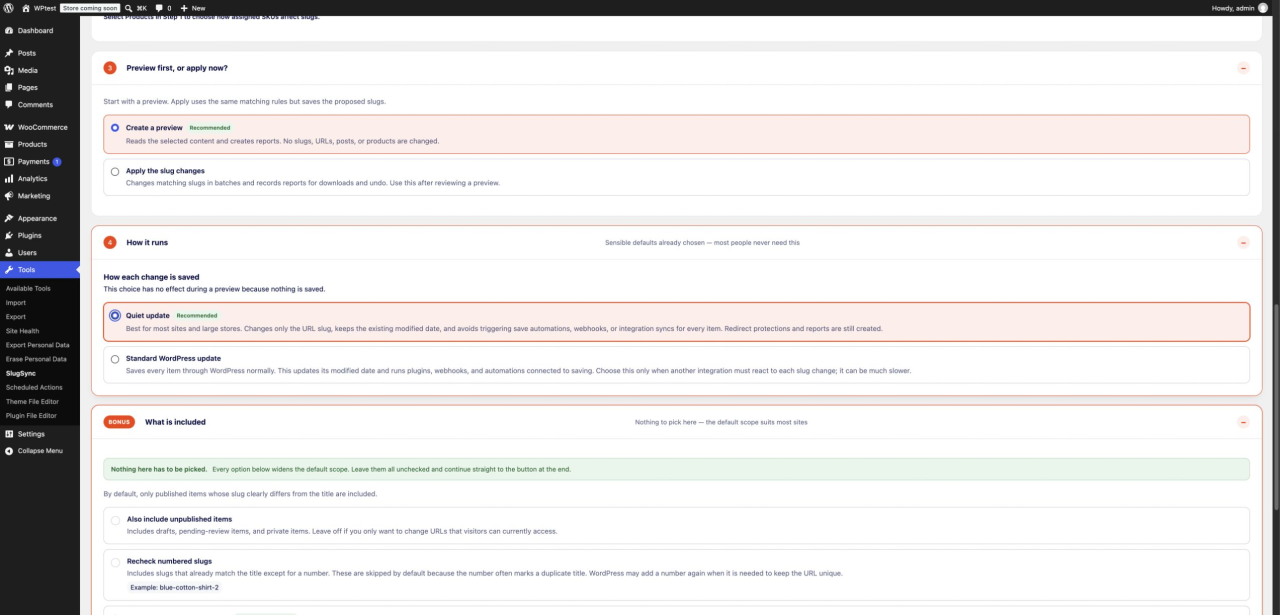Check Recheck numbered slugs option
Screen dimensions: 1280x615
click(x=115, y=562)
